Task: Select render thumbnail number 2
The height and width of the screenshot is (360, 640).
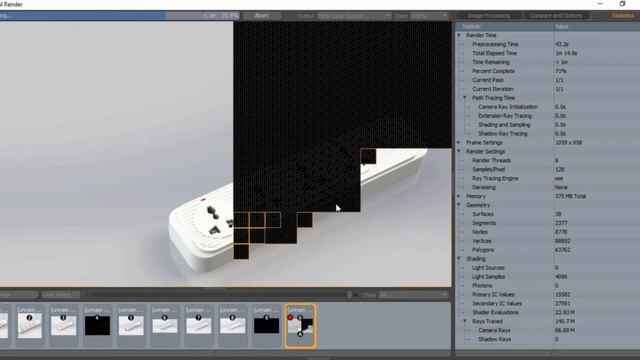Action: tap(29, 325)
